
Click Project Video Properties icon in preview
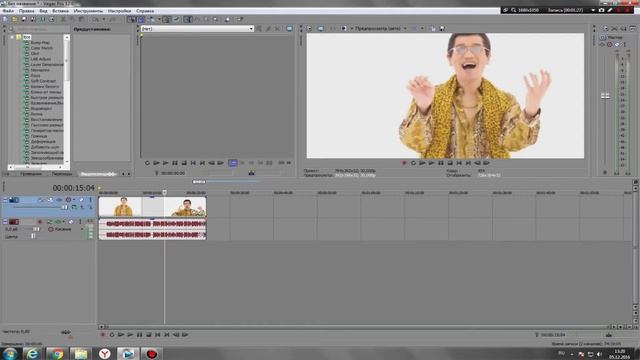309,29
